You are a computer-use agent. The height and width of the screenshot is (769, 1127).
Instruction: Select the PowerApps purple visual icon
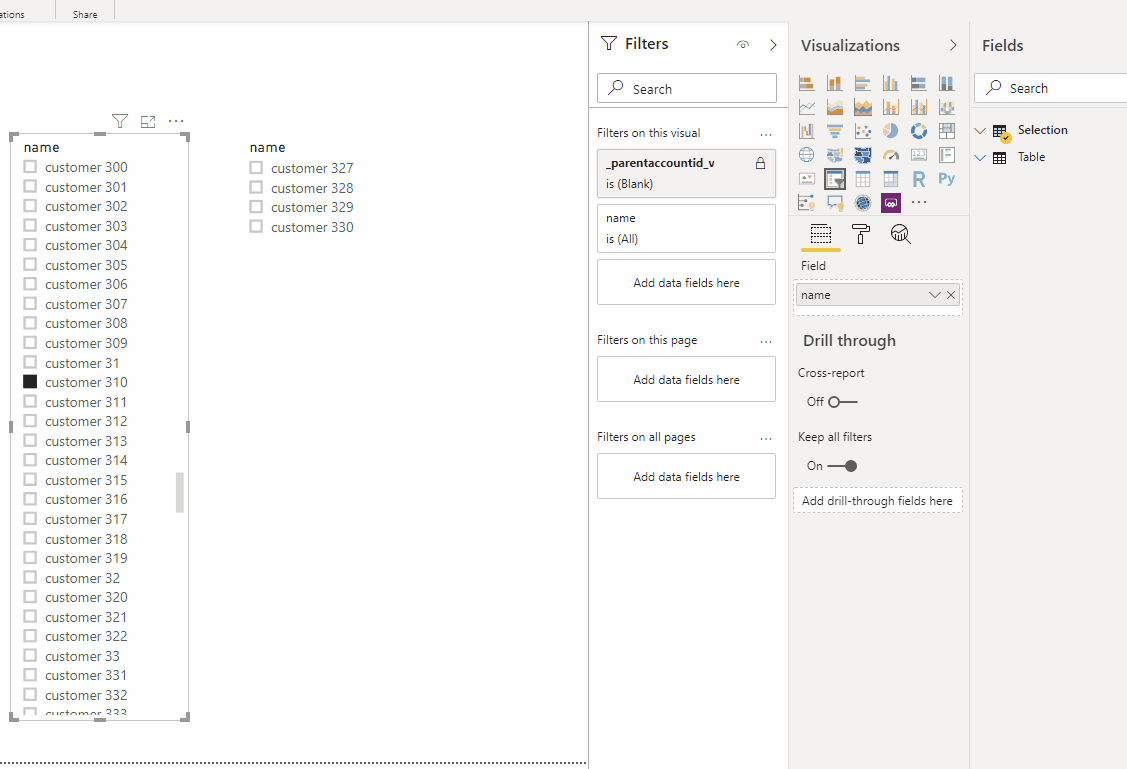(x=891, y=203)
